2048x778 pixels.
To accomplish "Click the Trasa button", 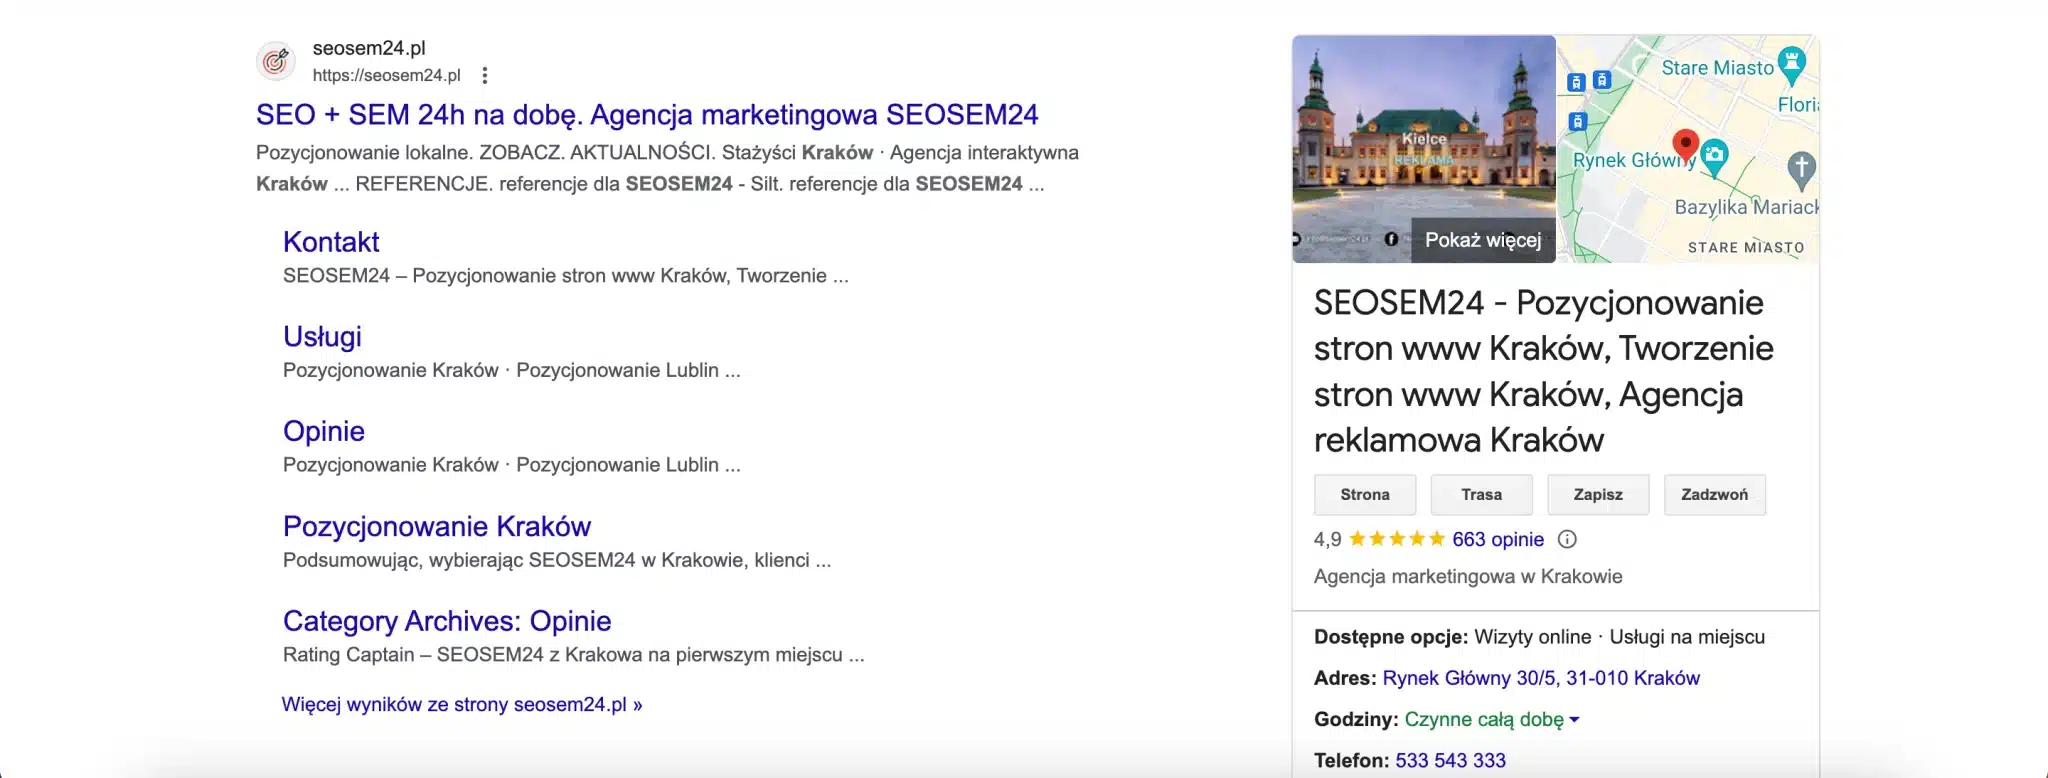I will [1481, 495].
